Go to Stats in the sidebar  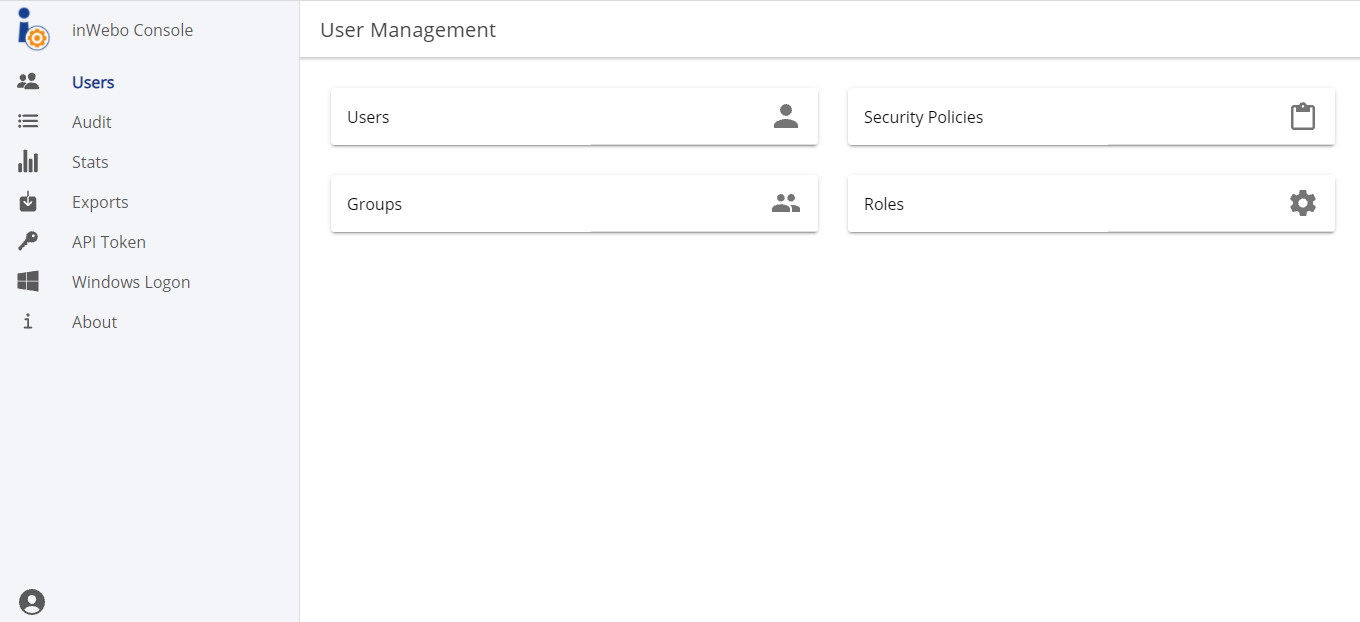[90, 162]
